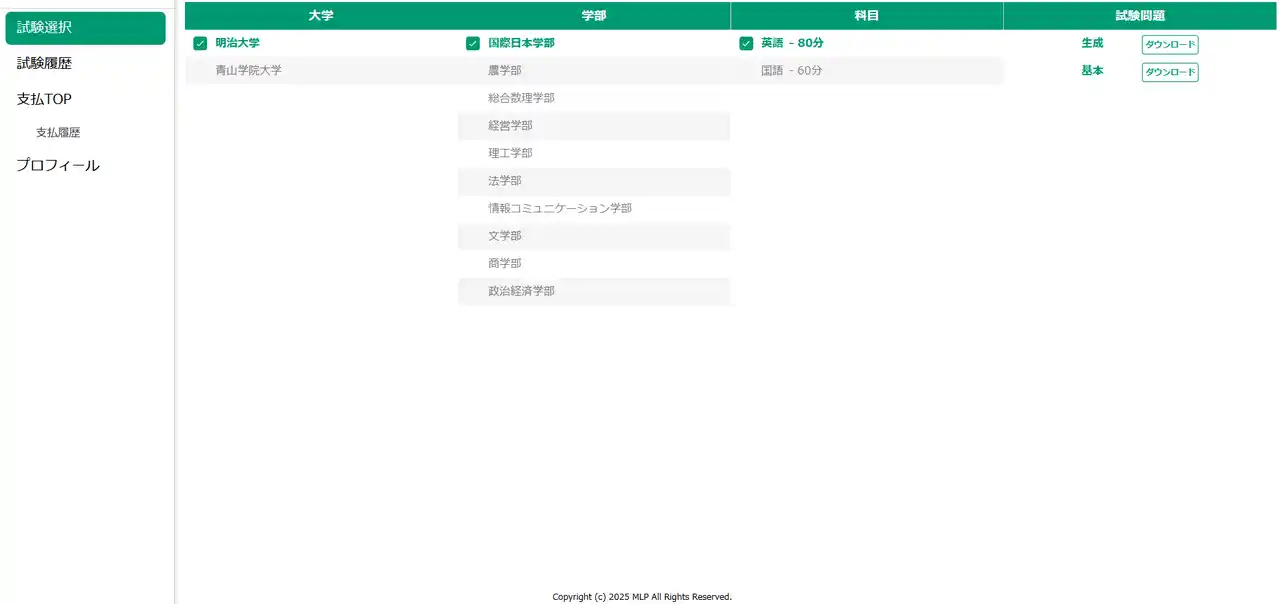Screen dimensions: 1280x604
Task: Select the highlighted 試験選択 sidebar item
Action: coord(40,28)
